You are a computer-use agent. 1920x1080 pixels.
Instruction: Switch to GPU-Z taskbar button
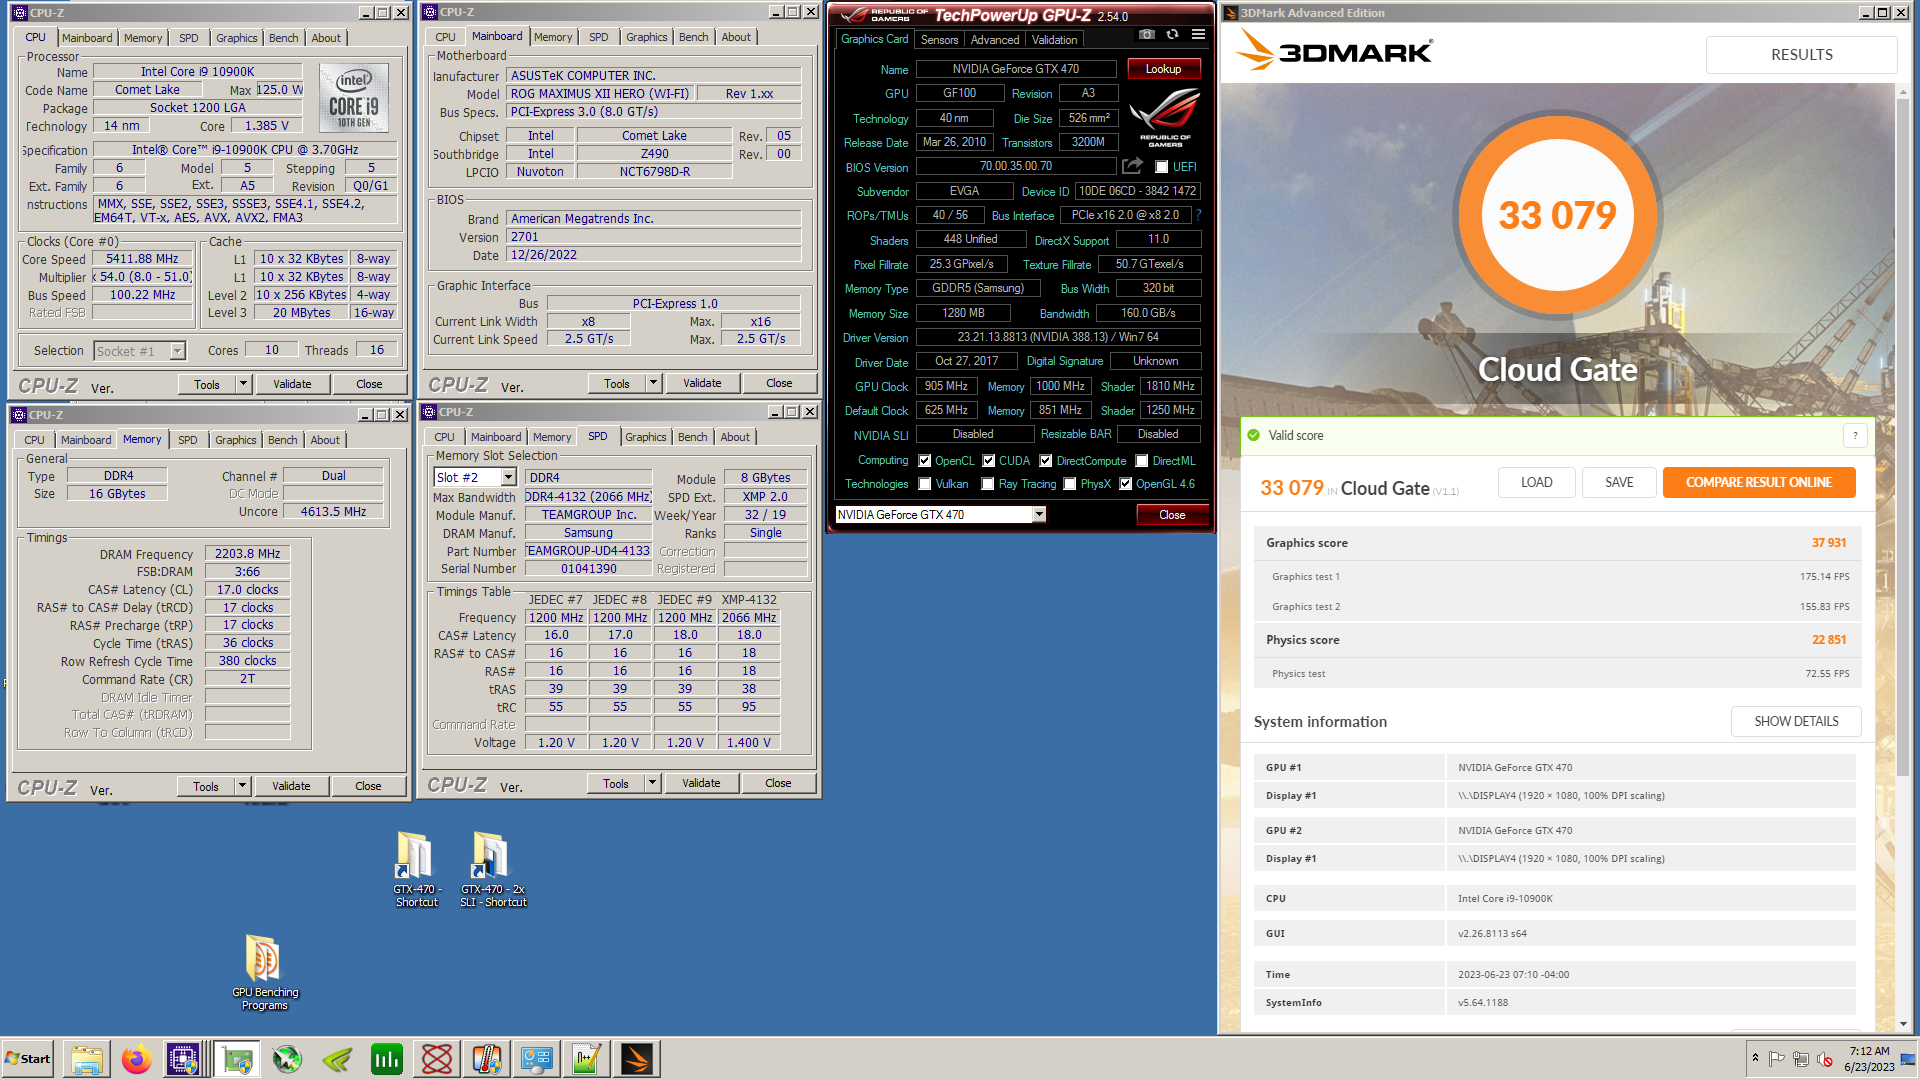[237, 1059]
